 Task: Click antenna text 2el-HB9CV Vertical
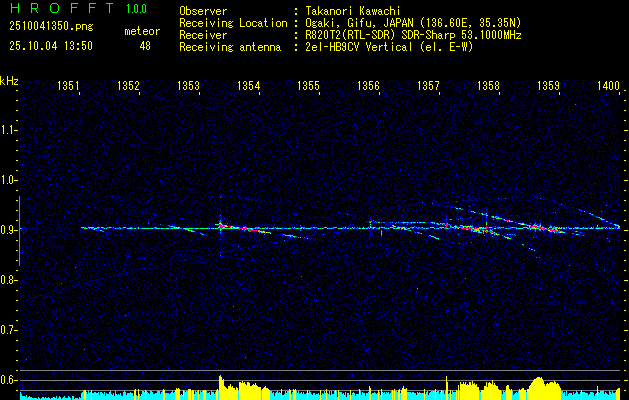(359, 47)
